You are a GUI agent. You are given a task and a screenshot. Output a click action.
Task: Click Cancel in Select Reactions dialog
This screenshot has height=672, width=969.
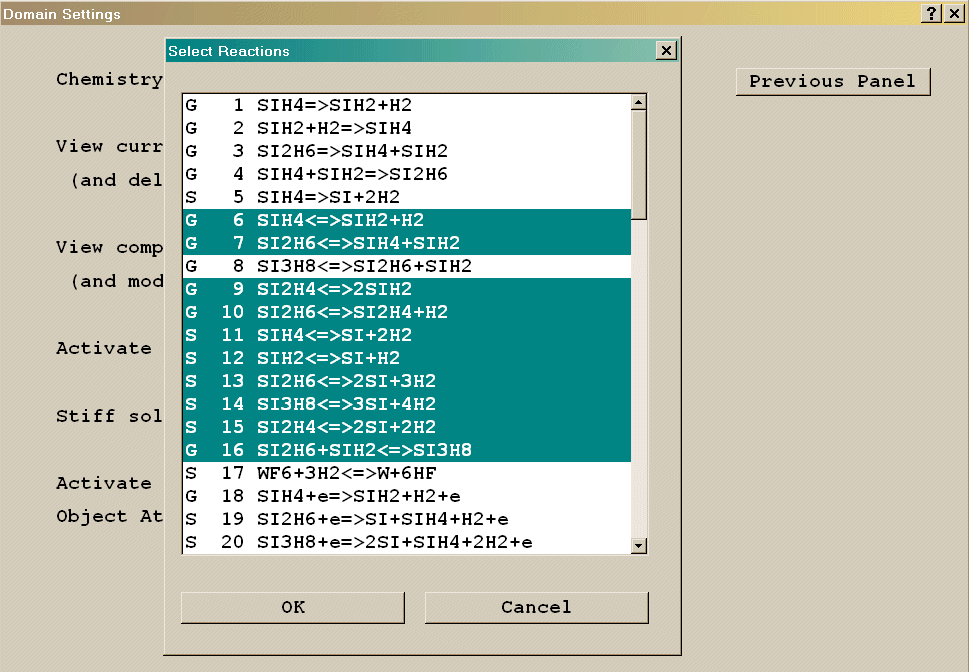coord(536,607)
